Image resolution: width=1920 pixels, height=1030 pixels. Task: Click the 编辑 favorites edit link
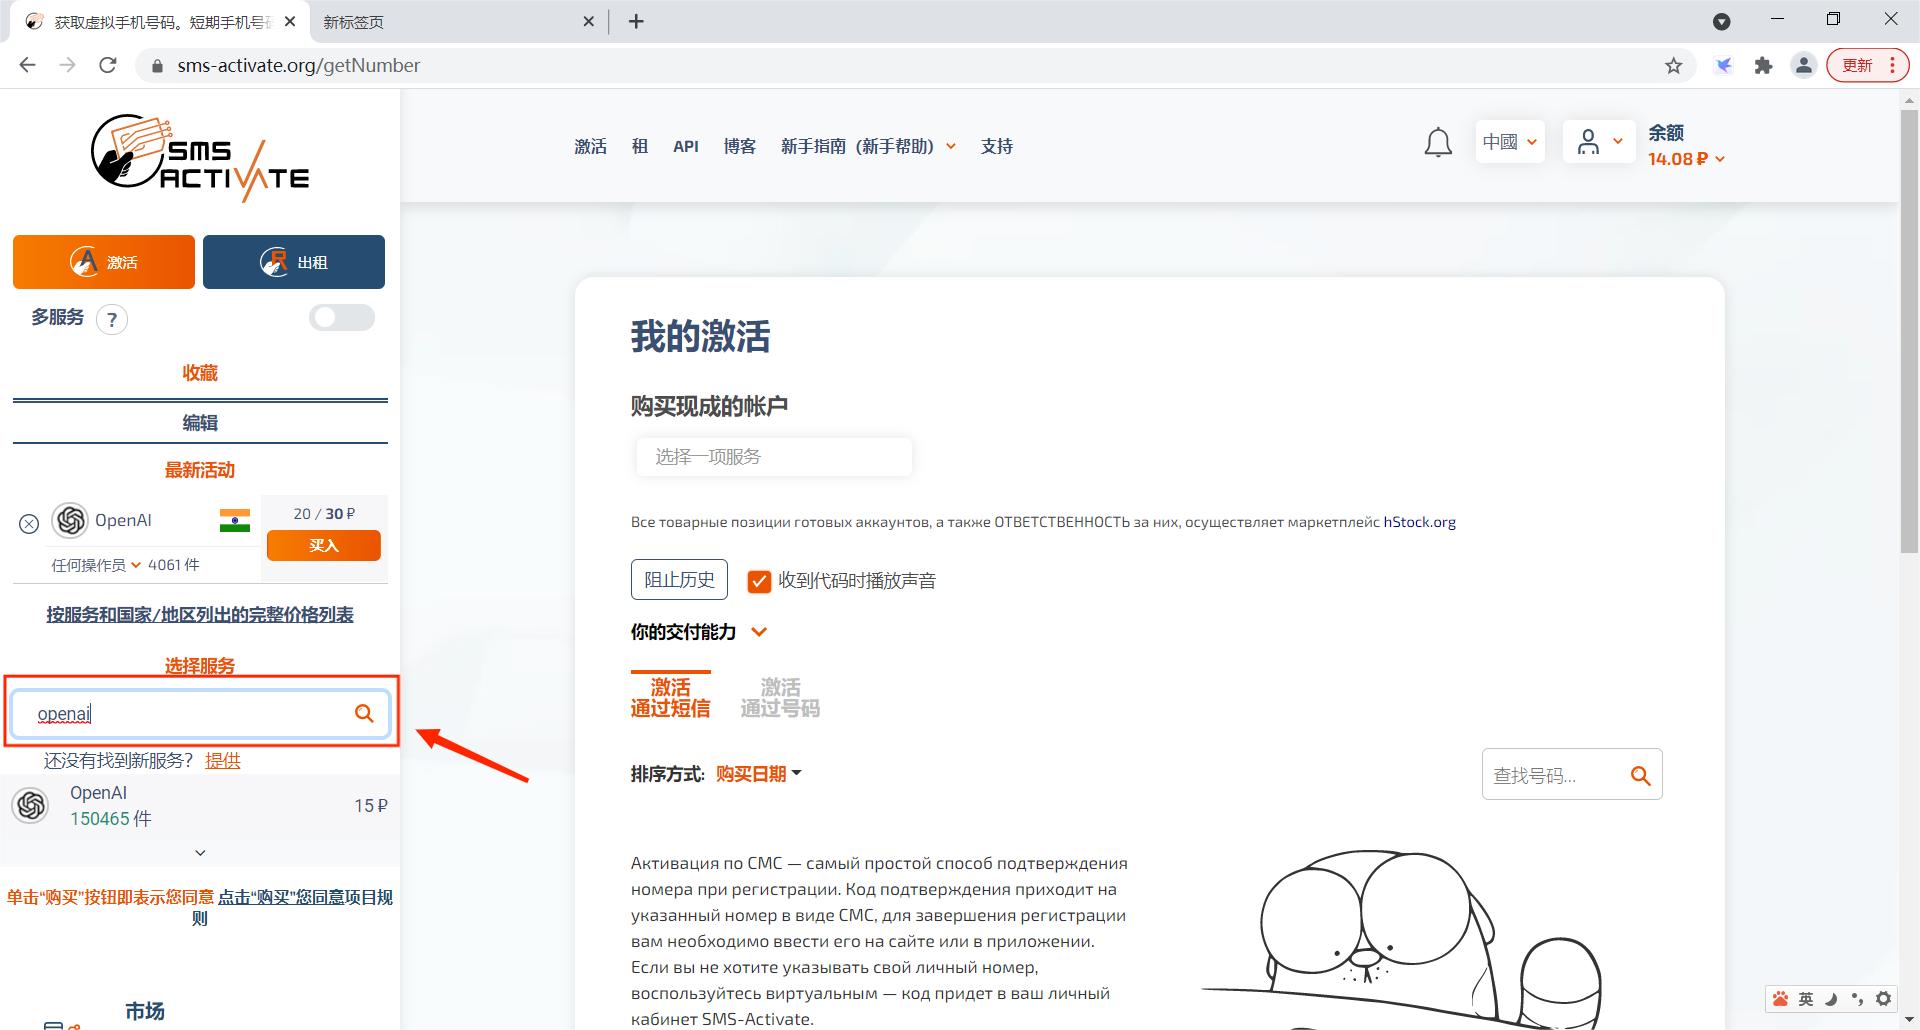point(200,423)
